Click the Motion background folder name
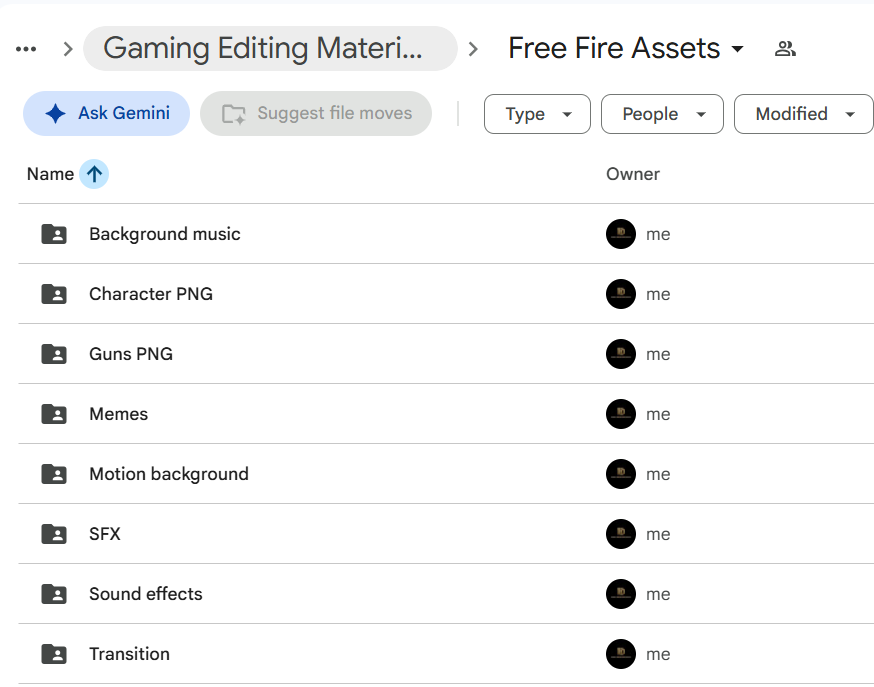874x687 pixels. click(x=169, y=474)
